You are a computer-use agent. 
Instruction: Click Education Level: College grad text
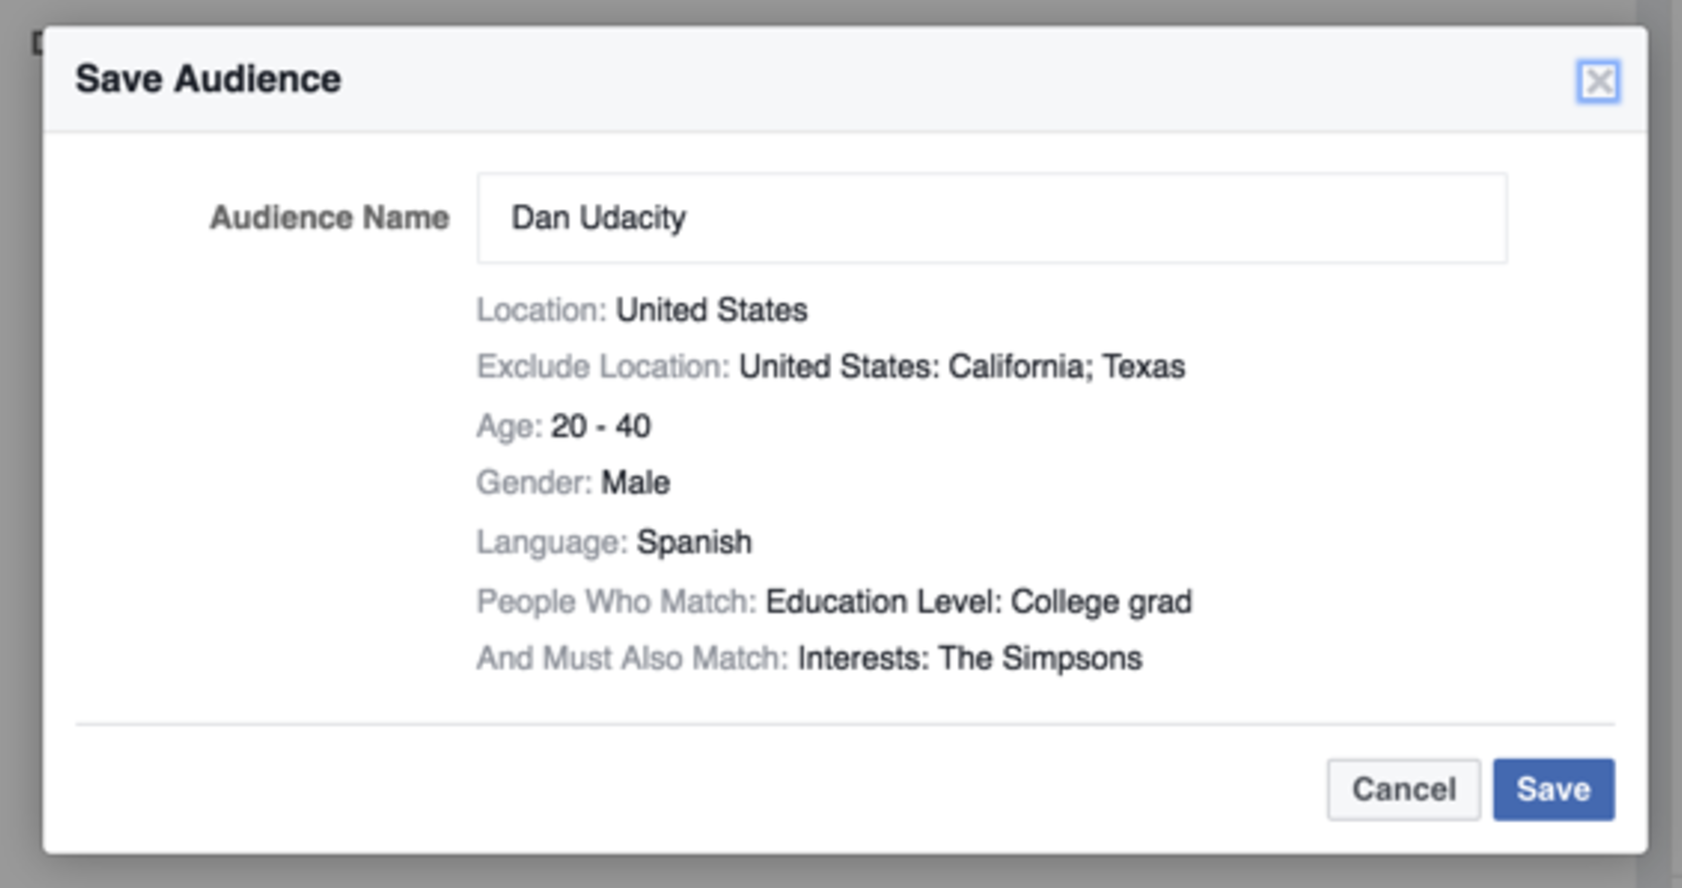coord(978,601)
